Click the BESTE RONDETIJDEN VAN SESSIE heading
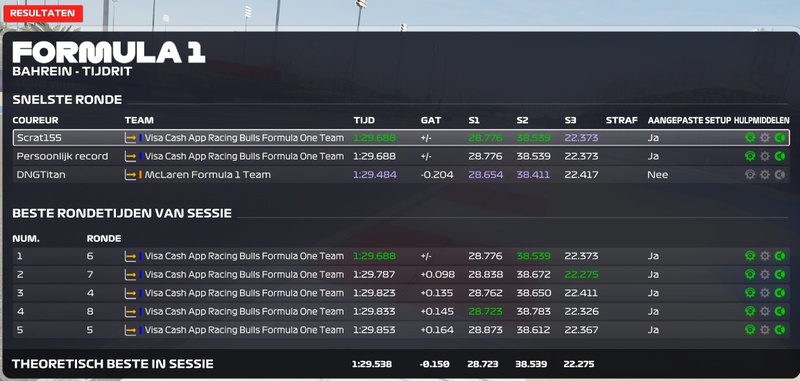Screen dimensions: 800x381 pos(122,213)
